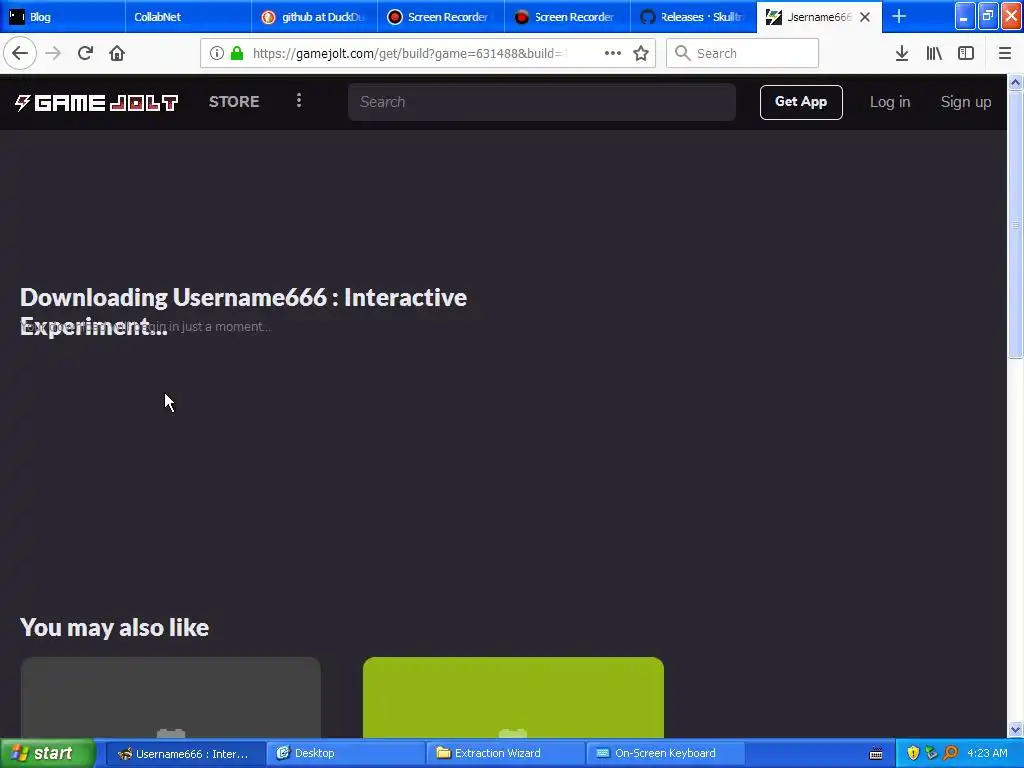
Task: Open Extraction Wizard taskbar item
Action: tap(505, 753)
